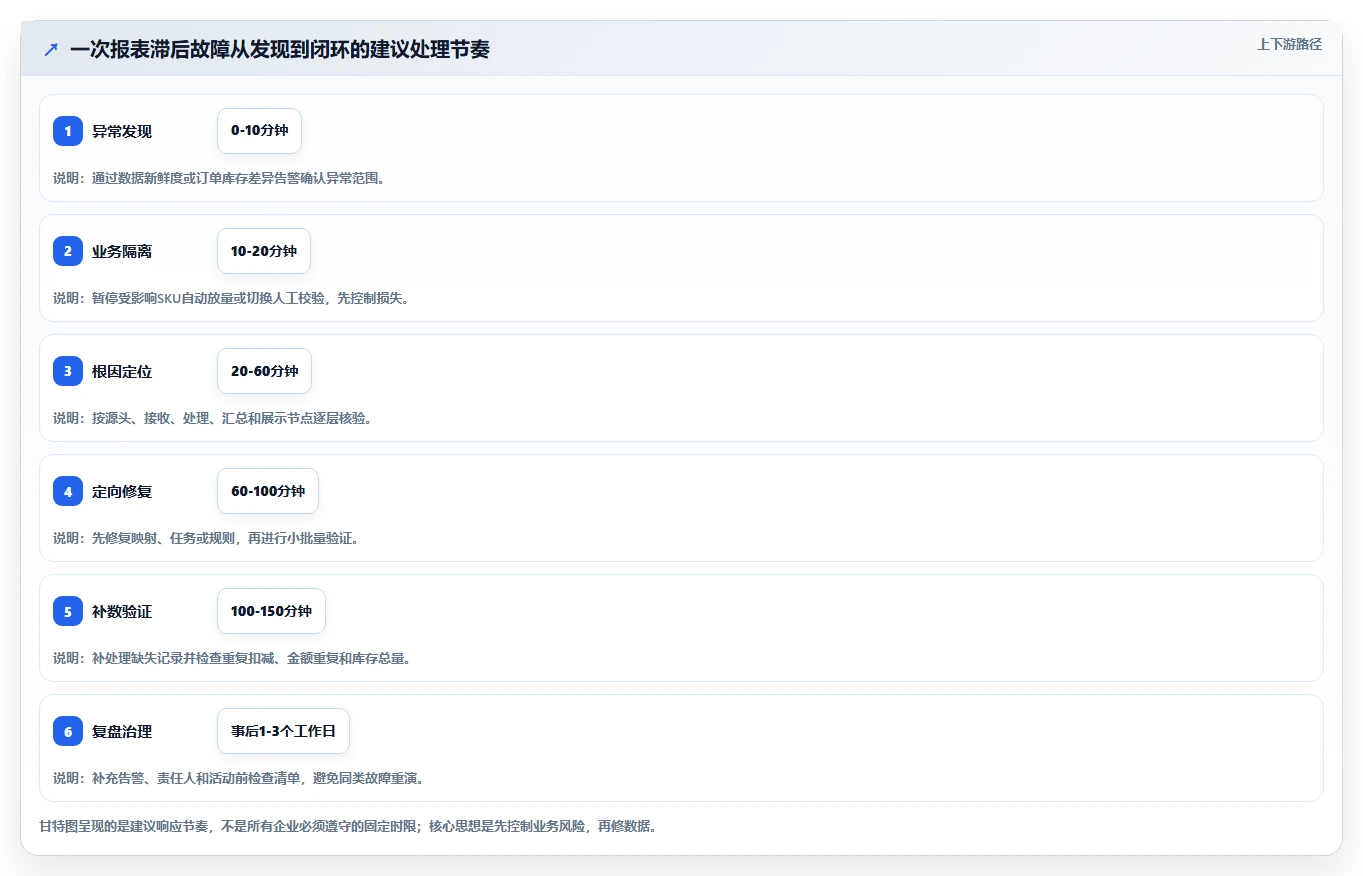Click the 0-10分钟 time pill
The height and width of the screenshot is (876, 1363).
[259, 131]
